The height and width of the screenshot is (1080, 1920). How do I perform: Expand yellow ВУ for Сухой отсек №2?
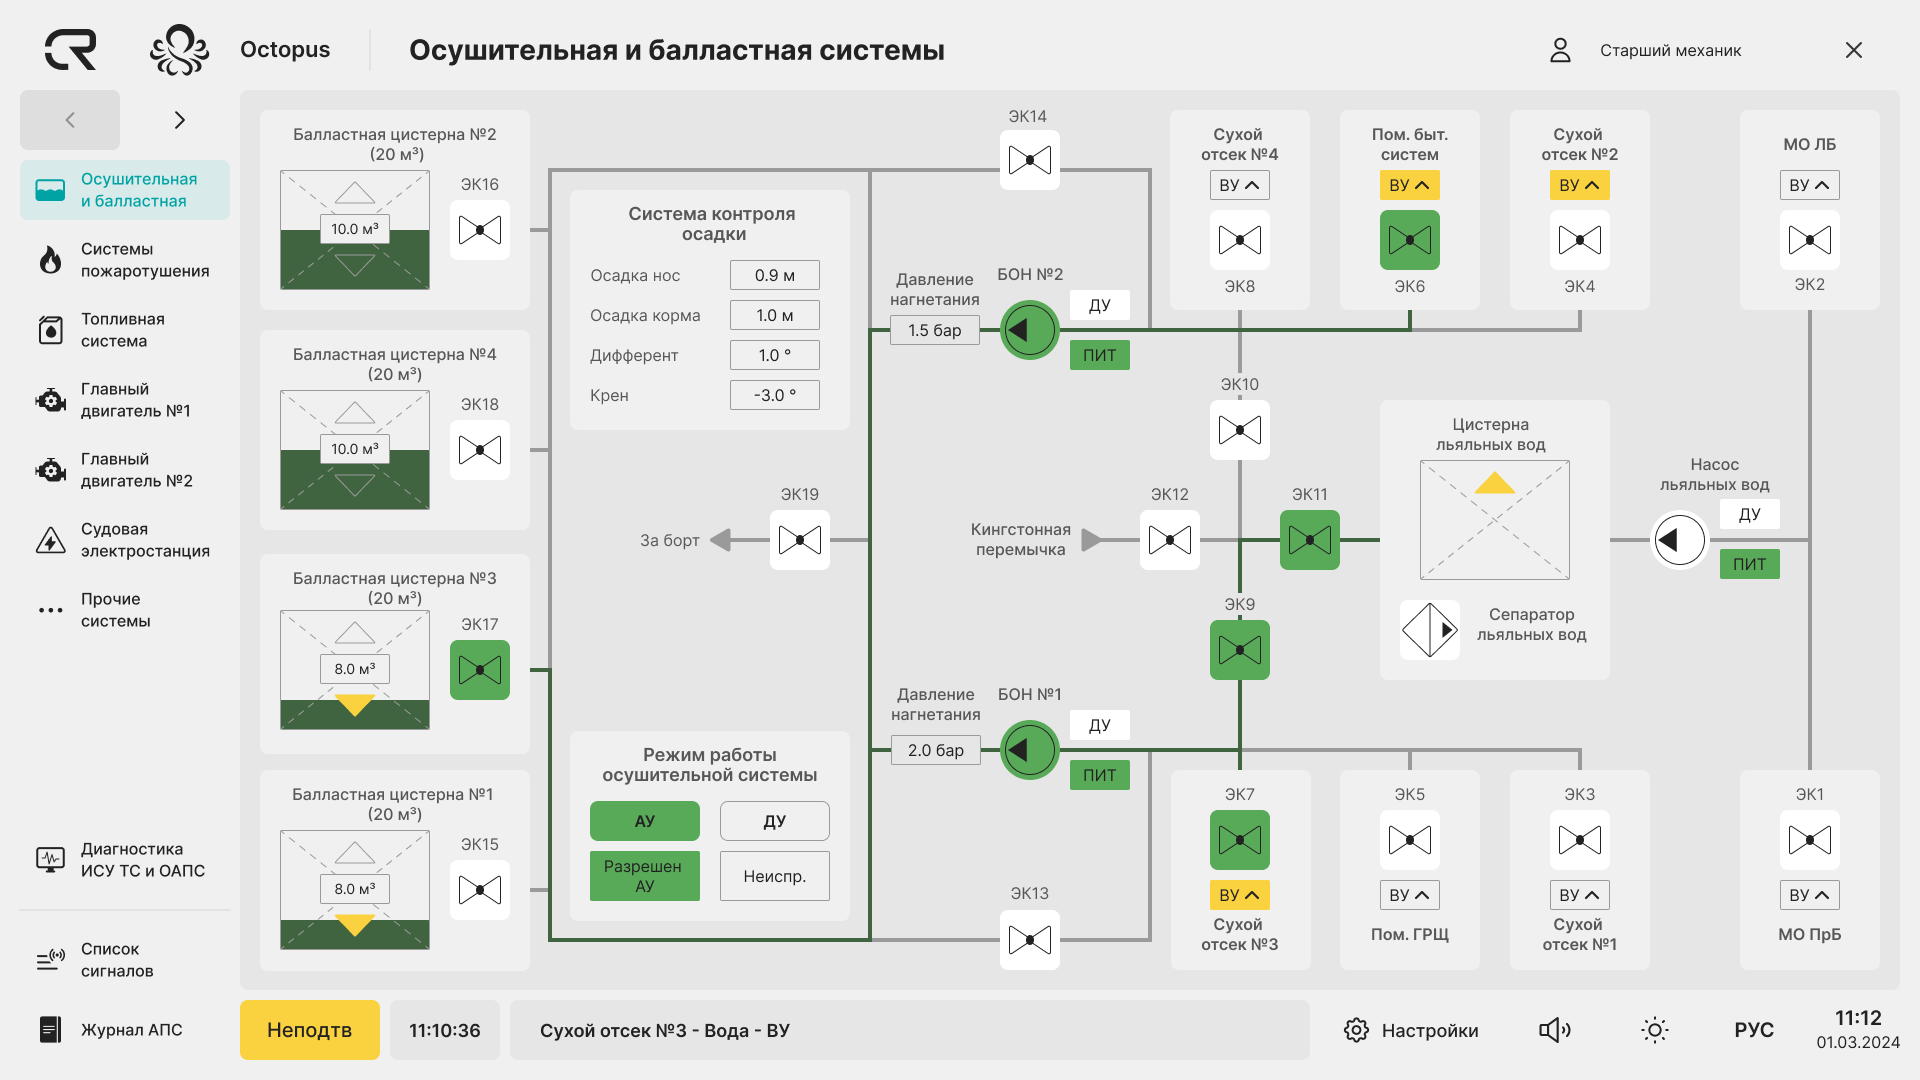pos(1580,185)
